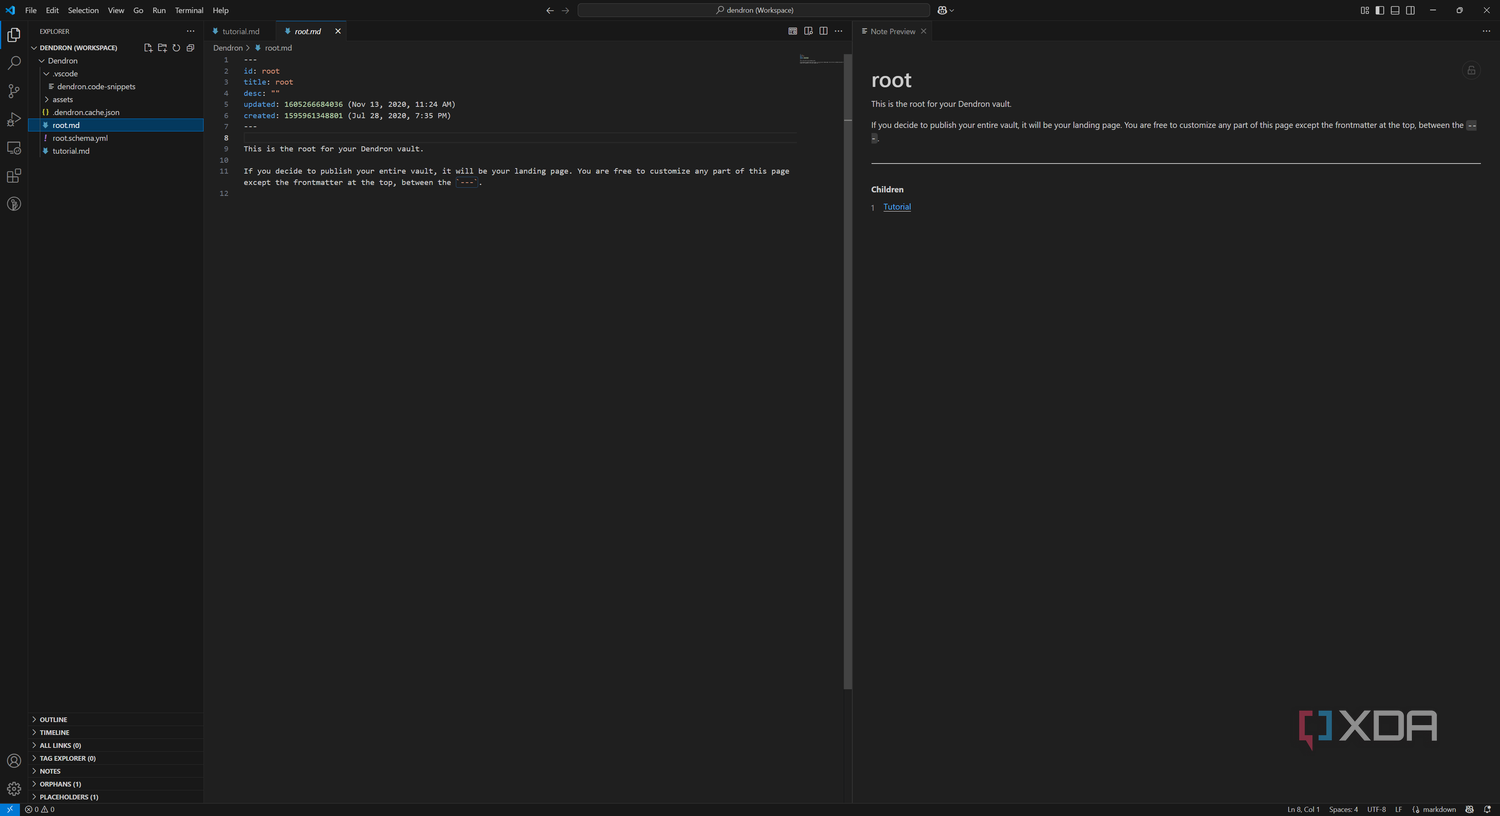
Task: Click the Dendron breadcrumb segment
Action: (228, 48)
